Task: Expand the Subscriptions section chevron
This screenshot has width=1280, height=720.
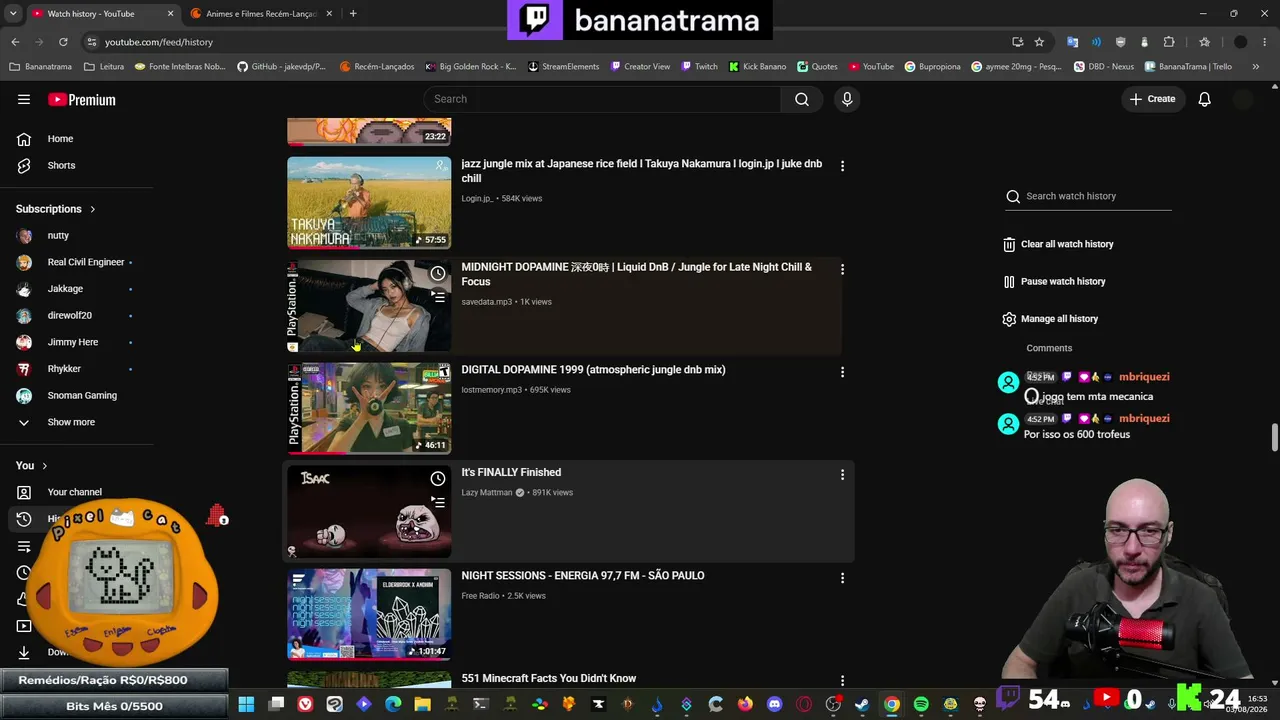Action: click(93, 209)
